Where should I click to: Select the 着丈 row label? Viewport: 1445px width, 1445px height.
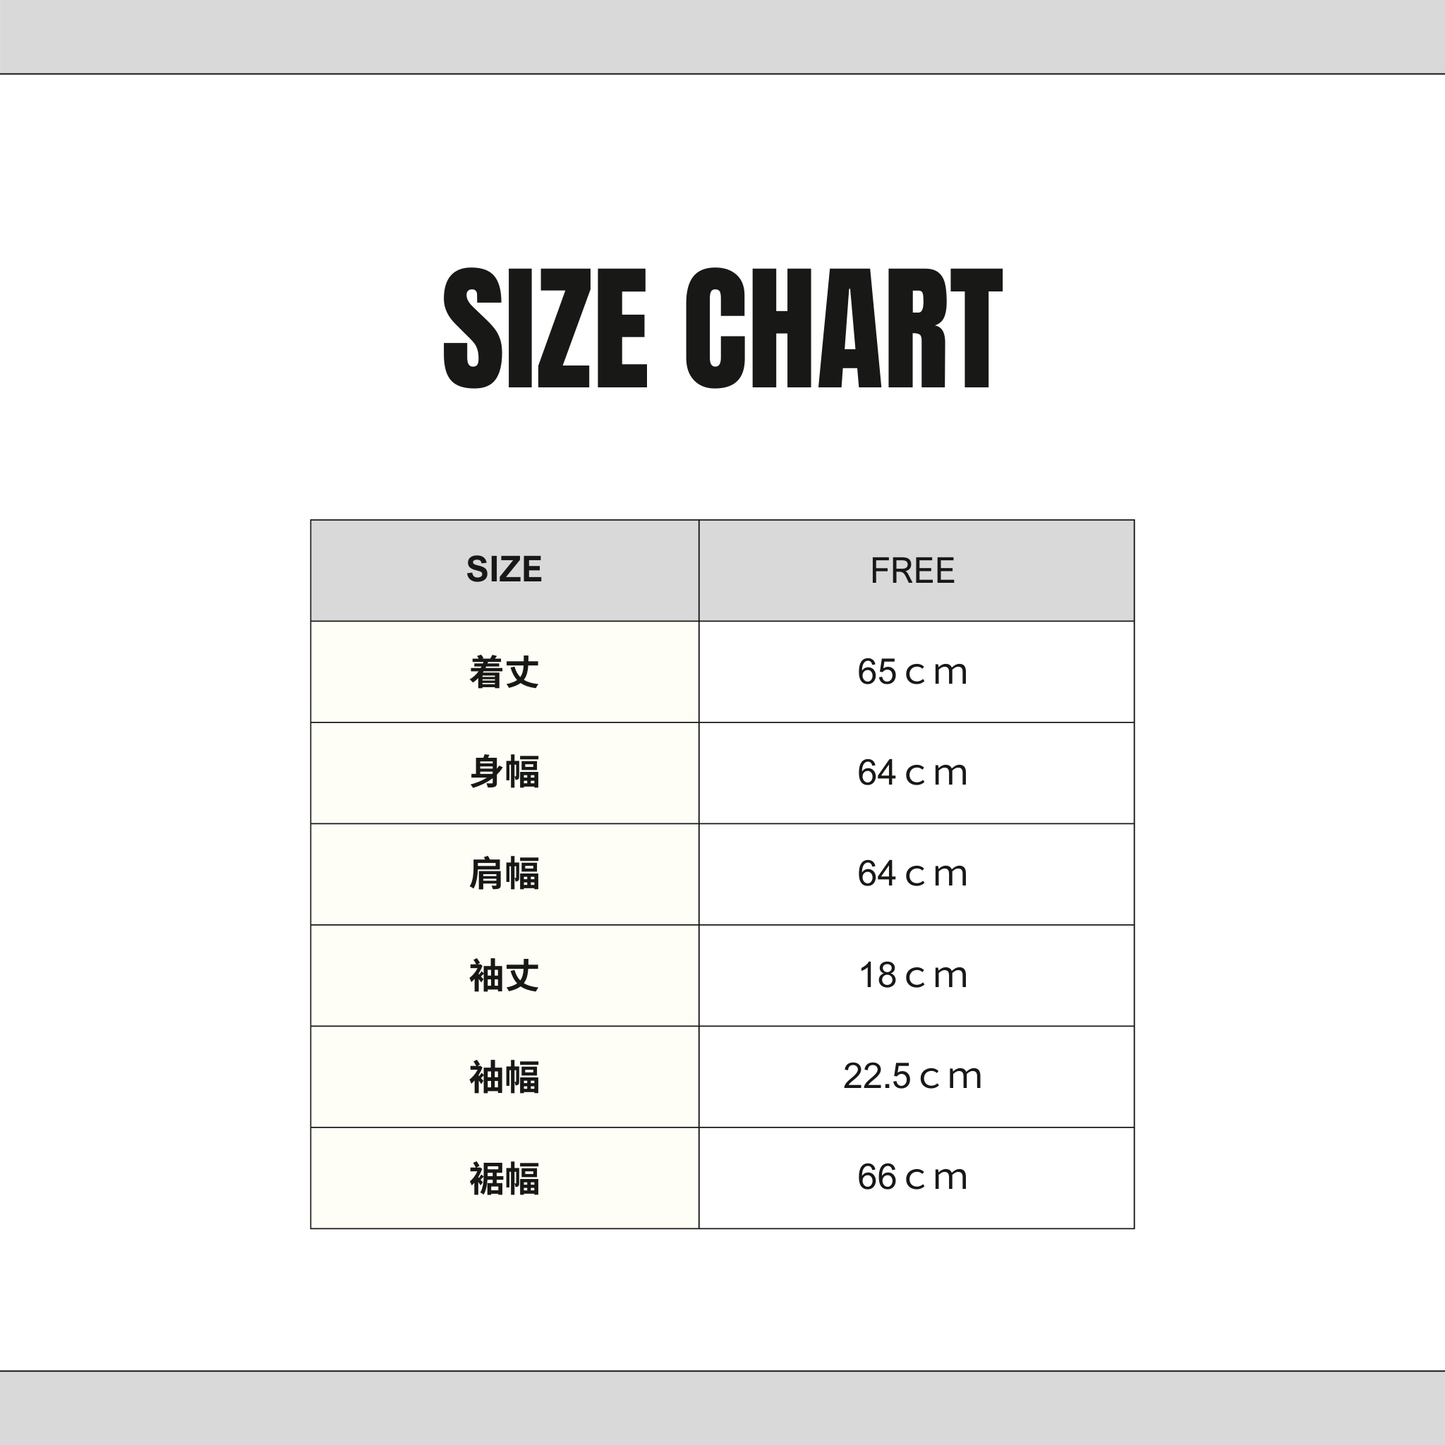tap(504, 672)
